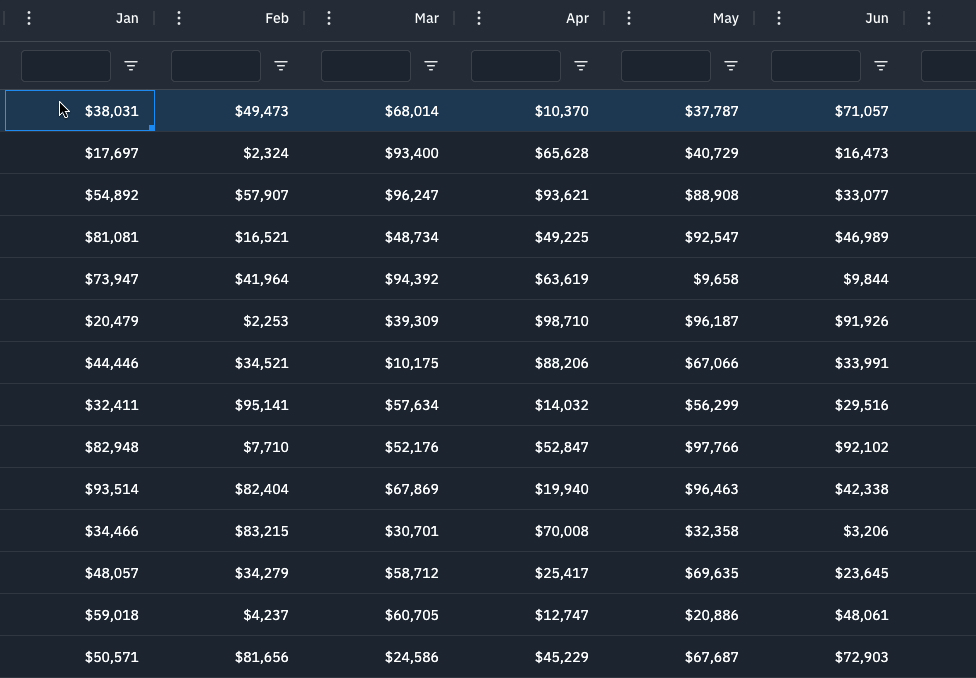Screen dimensions: 976x678
Task: Open the Jun column filter funnel
Action: [x=881, y=65]
